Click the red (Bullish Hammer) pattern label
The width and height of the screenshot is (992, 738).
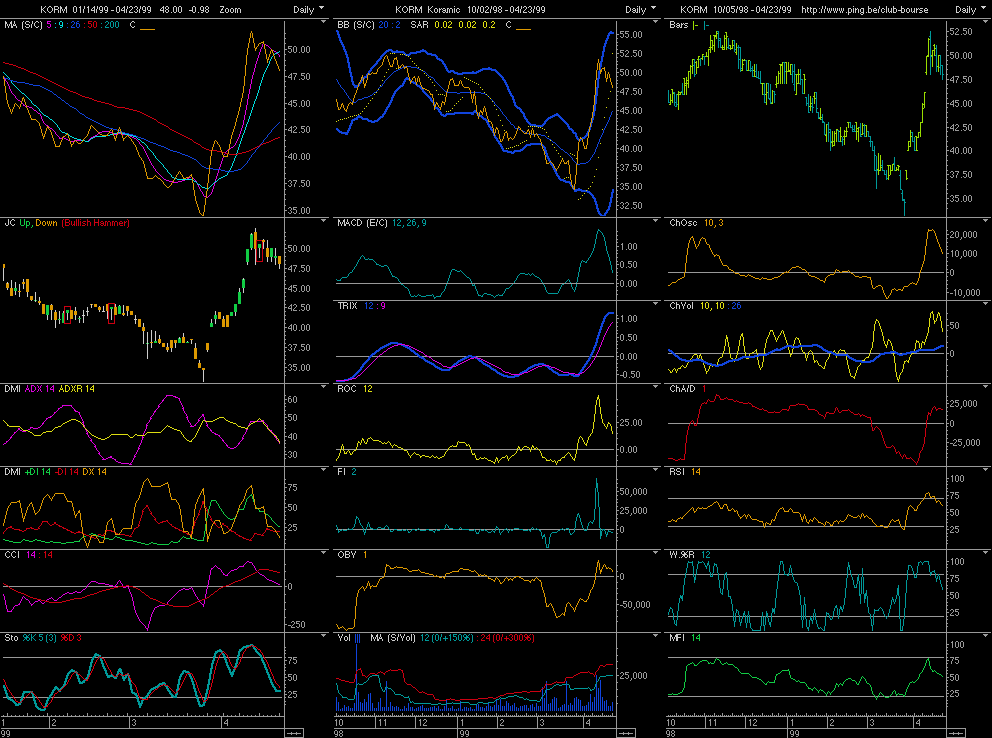[x=96, y=223]
